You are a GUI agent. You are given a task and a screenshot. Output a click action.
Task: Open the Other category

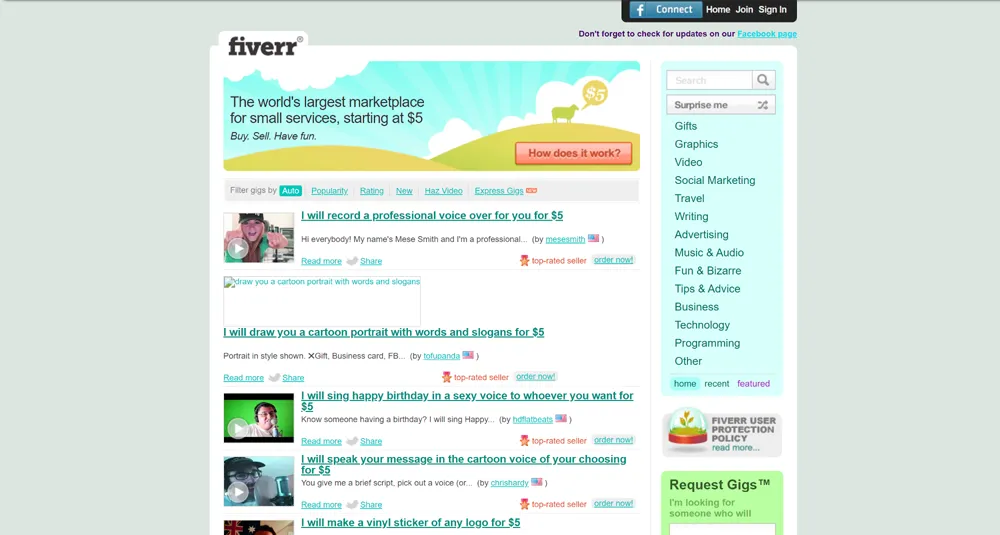click(688, 361)
